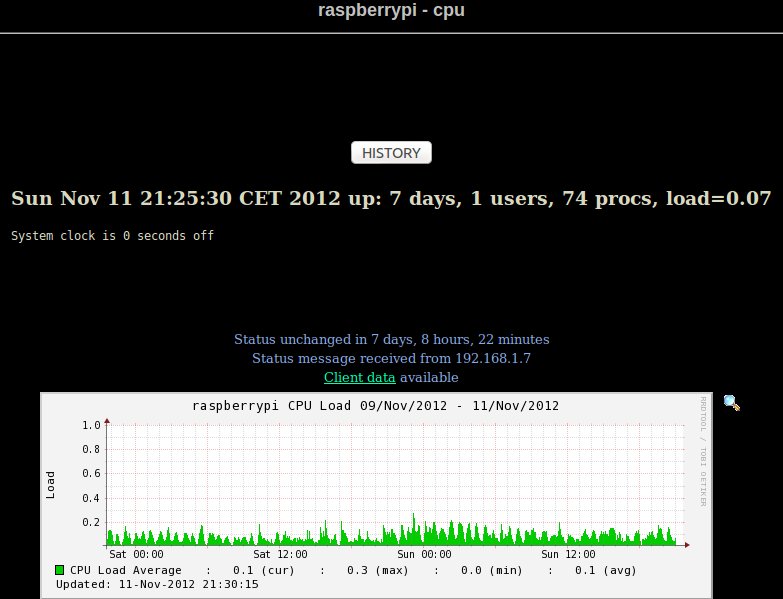783x599 pixels.
Task: Select the 'Status unchanged in 7 days' line
Action: click(392, 339)
